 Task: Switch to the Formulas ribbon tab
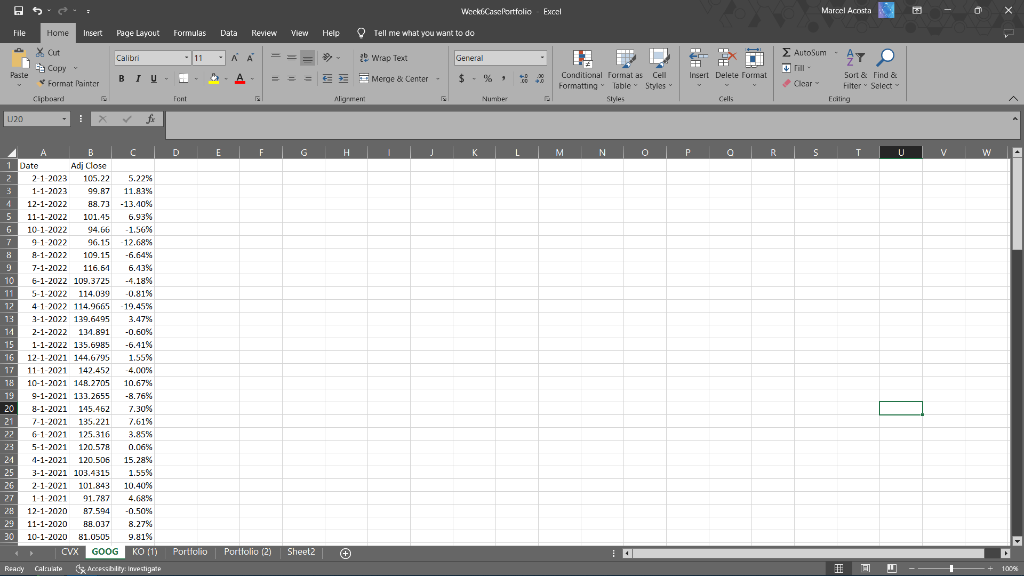(189, 33)
